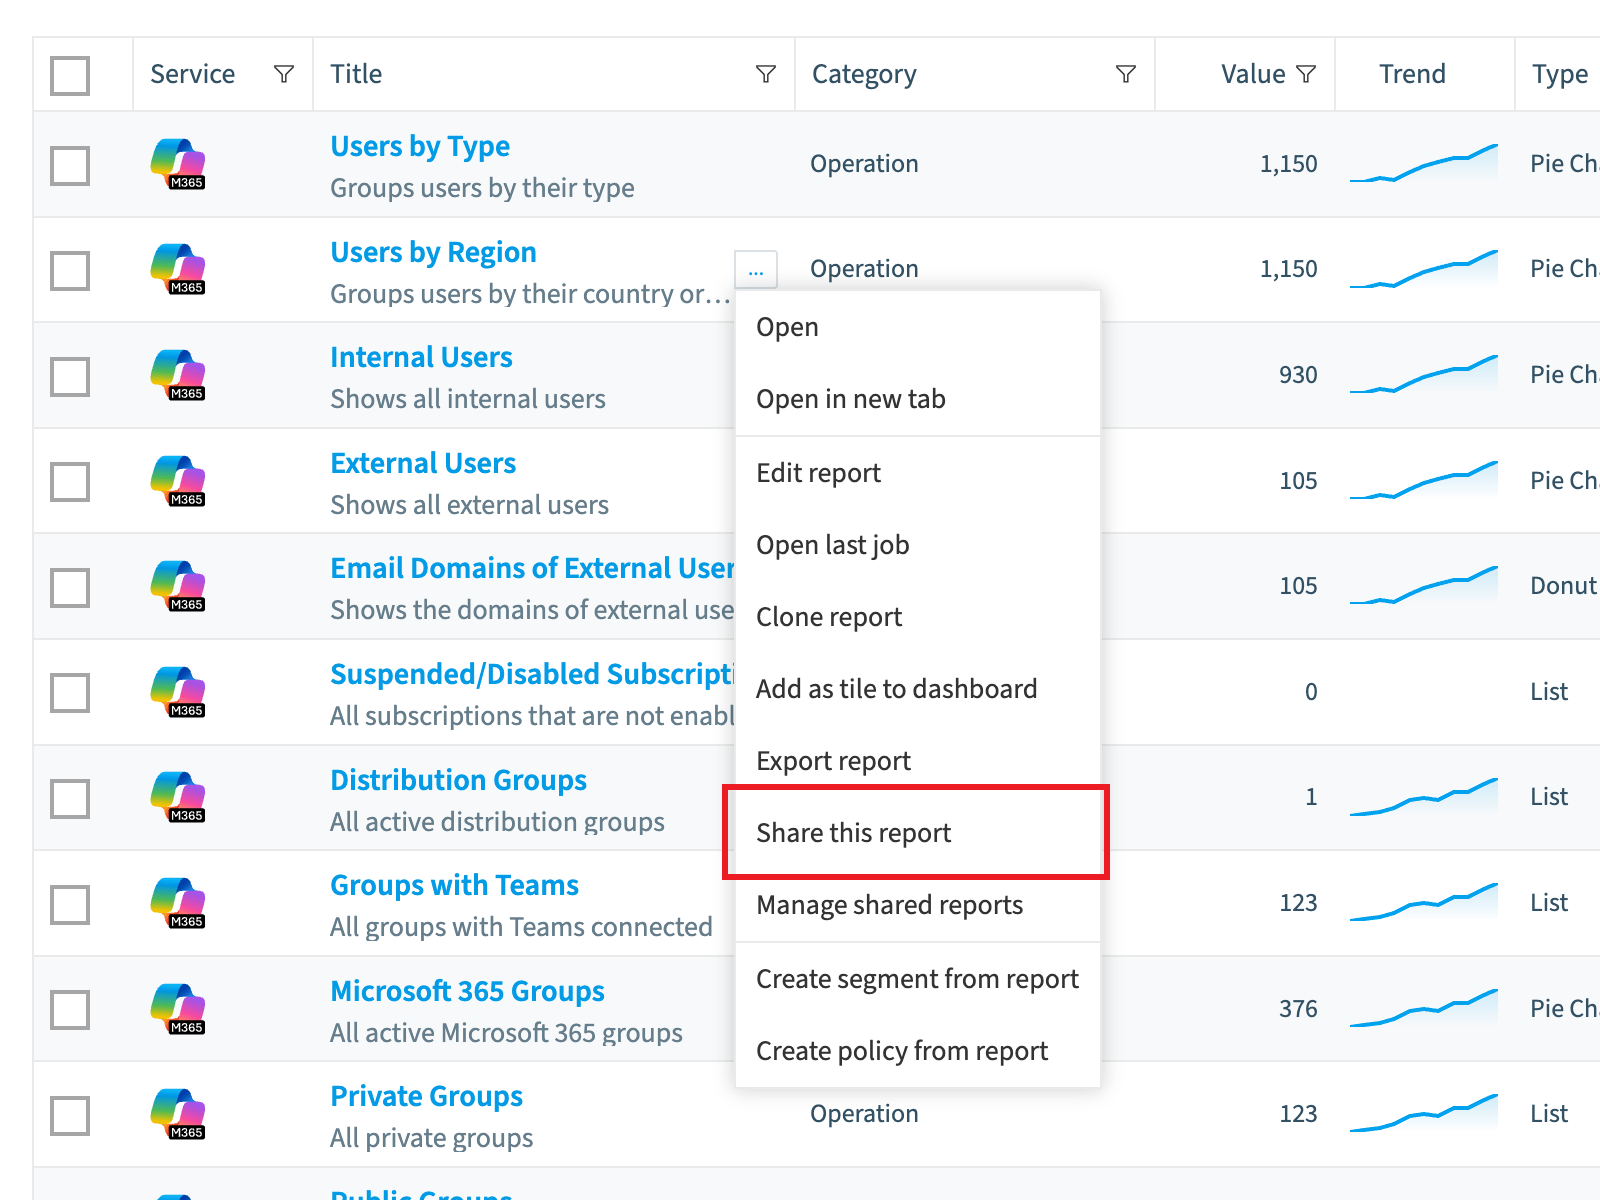Check the Users by Region row checkbox

[70, 270]
